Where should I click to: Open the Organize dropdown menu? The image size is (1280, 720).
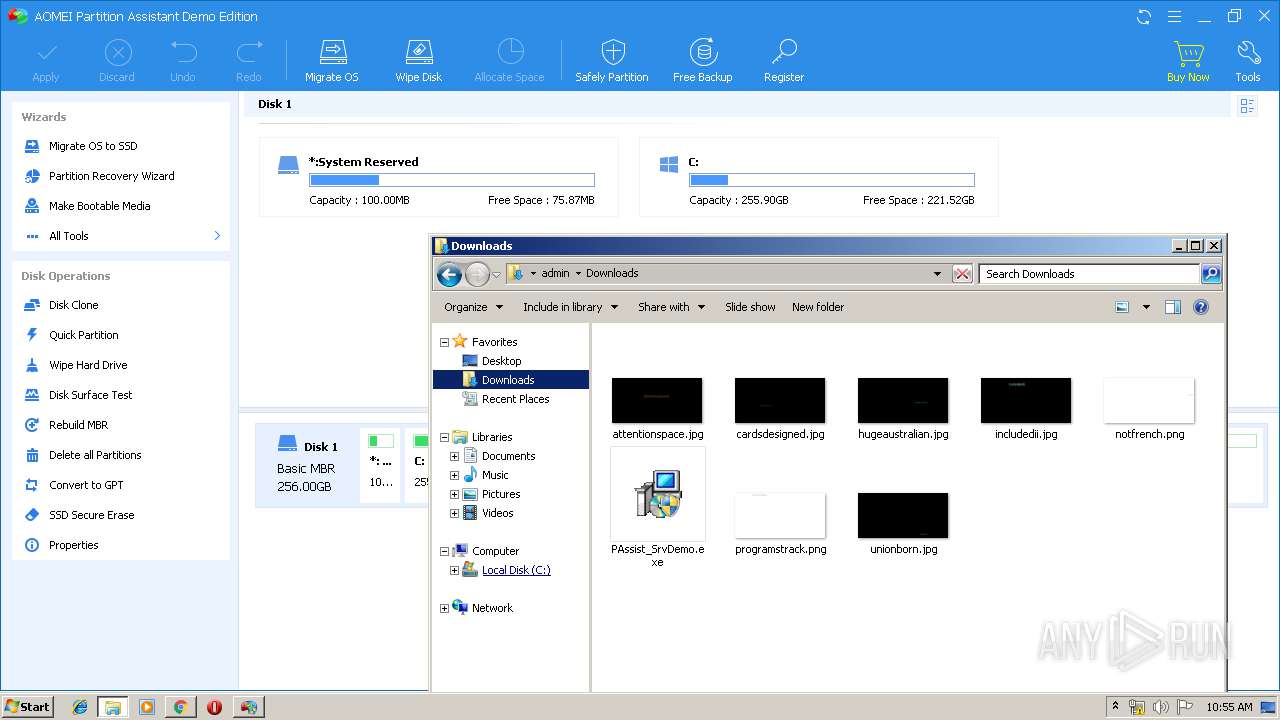point(474,307)
